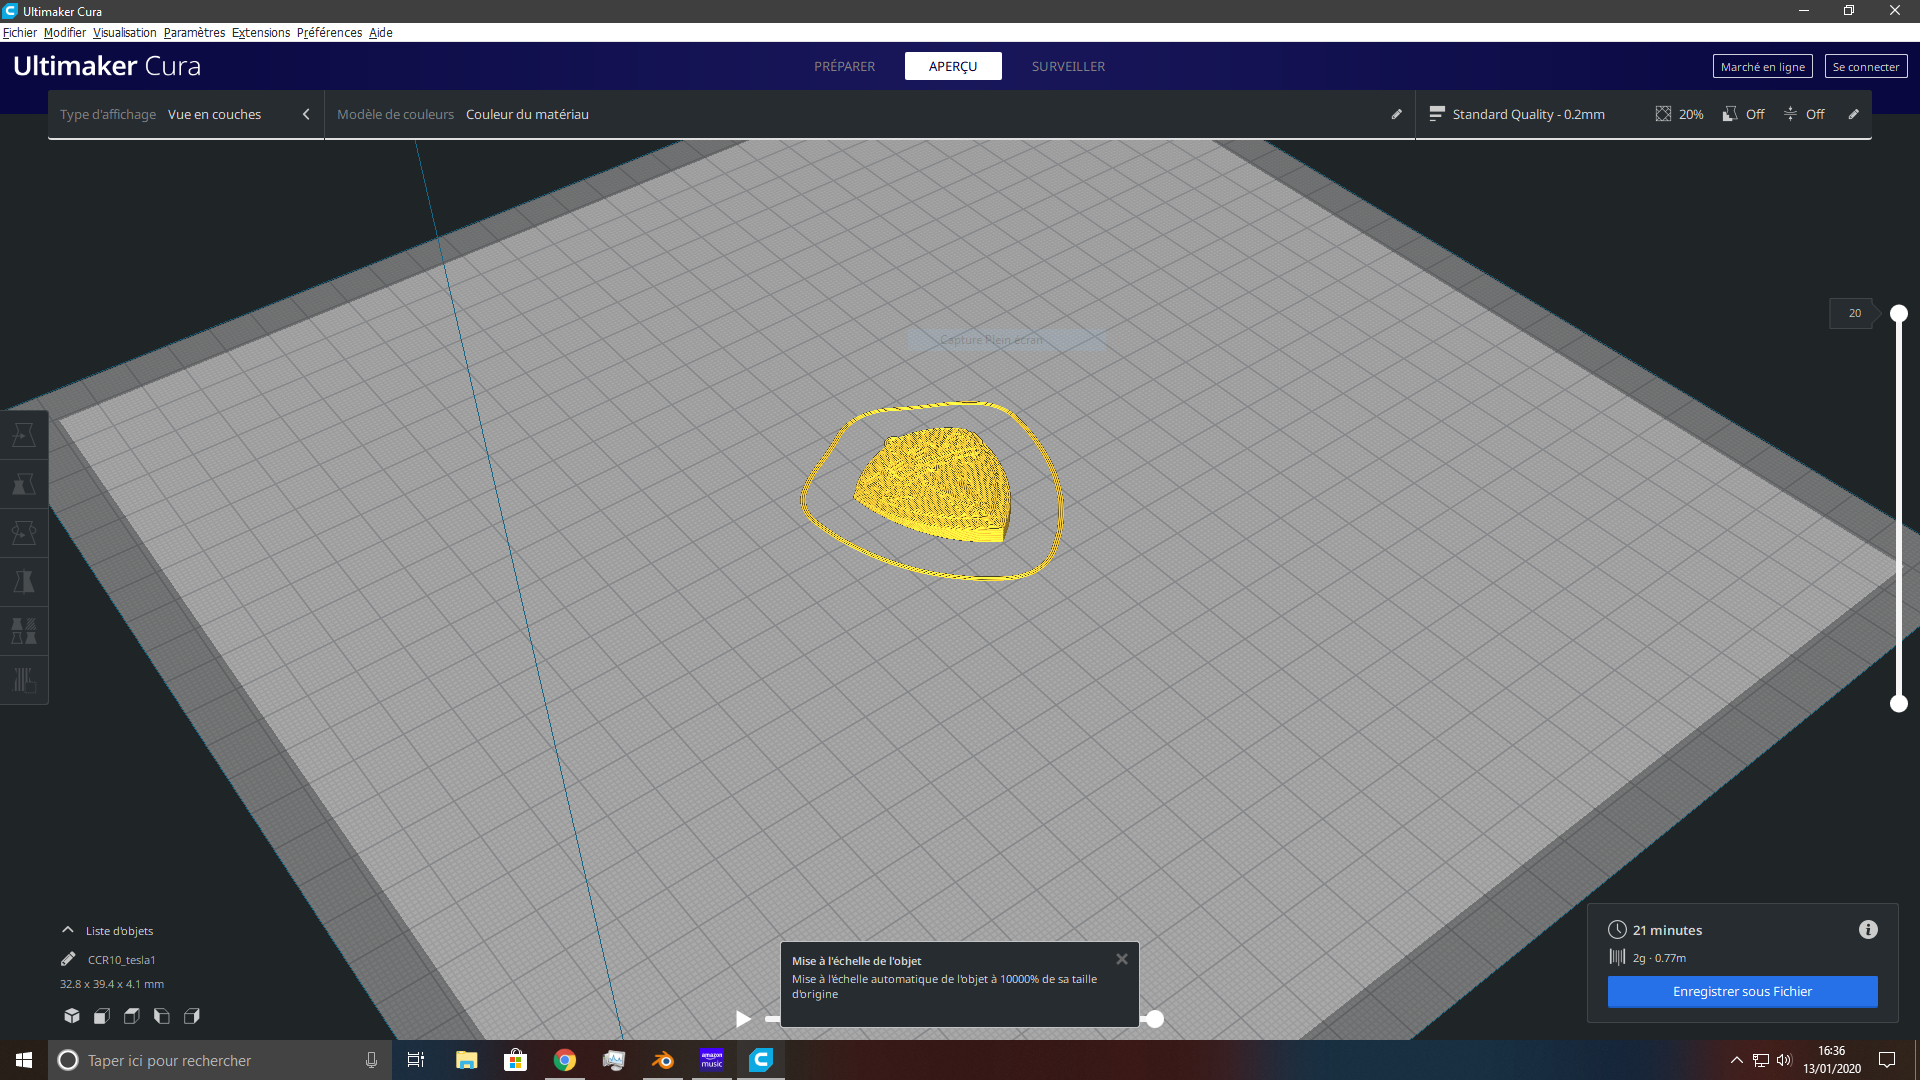1920x1080 pixels.
Task: Click the Se connecter button
Action: coord(1865,66)
